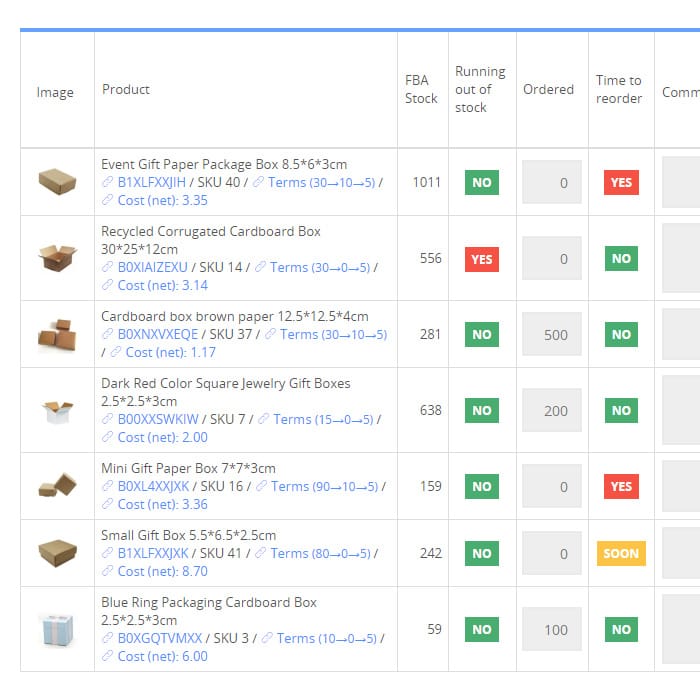The image size is (700, 700).
Task: Click the Running out of stock header
Action: tap(481, 89)
